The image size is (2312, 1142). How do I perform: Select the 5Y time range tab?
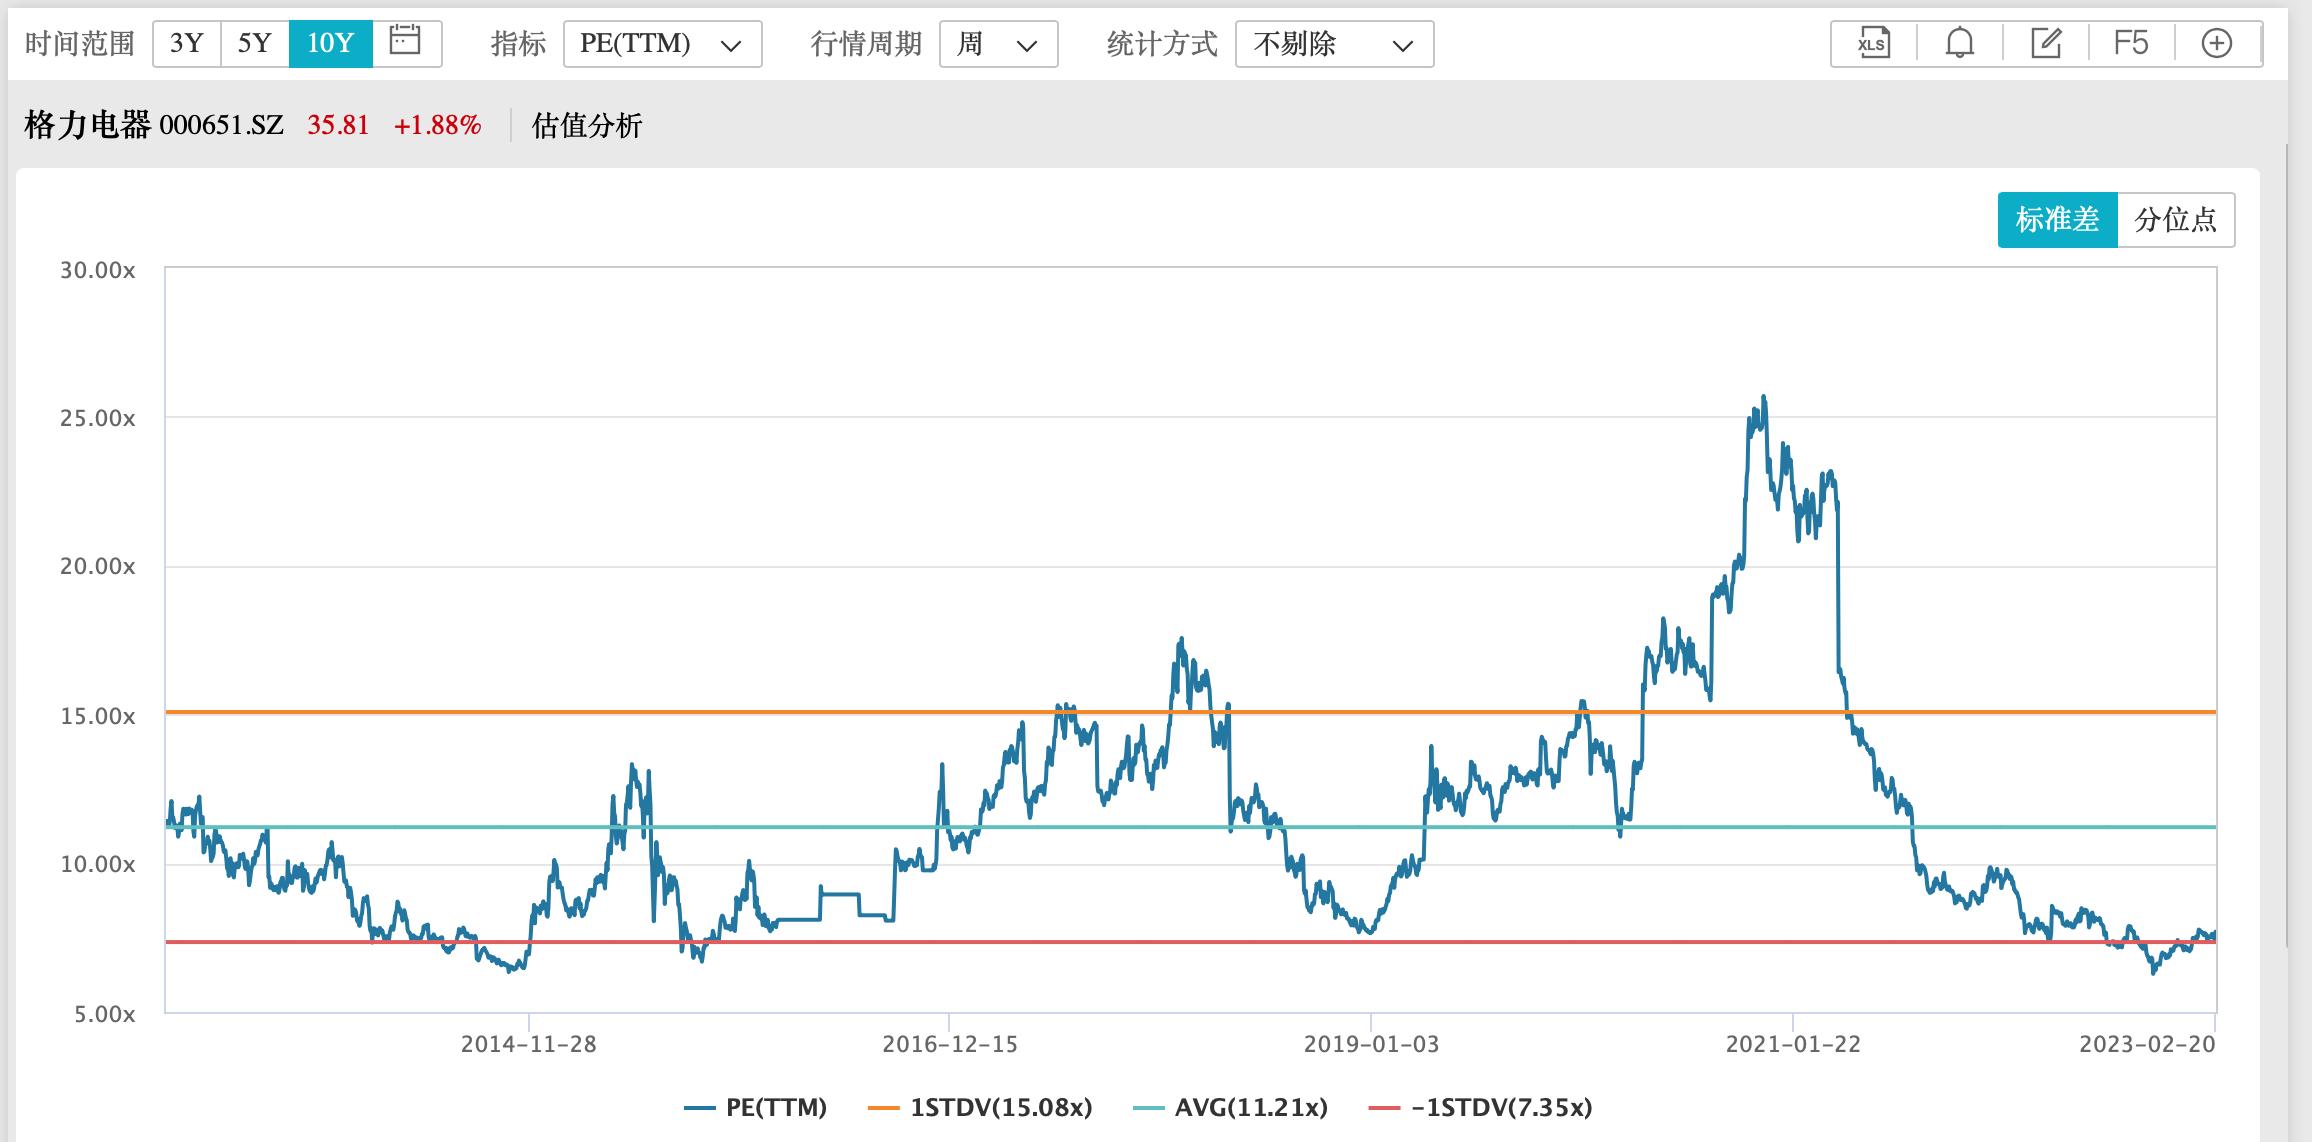[256, 43]
